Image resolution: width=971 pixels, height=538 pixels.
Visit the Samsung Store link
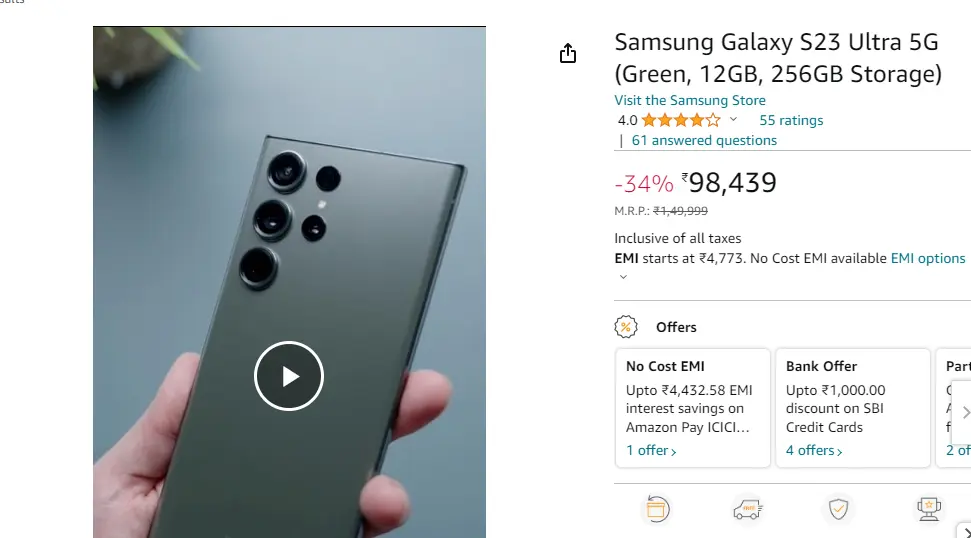point(690,100)
